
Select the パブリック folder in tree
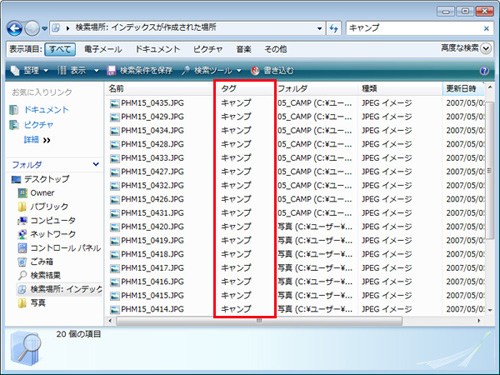coord(49,207)
